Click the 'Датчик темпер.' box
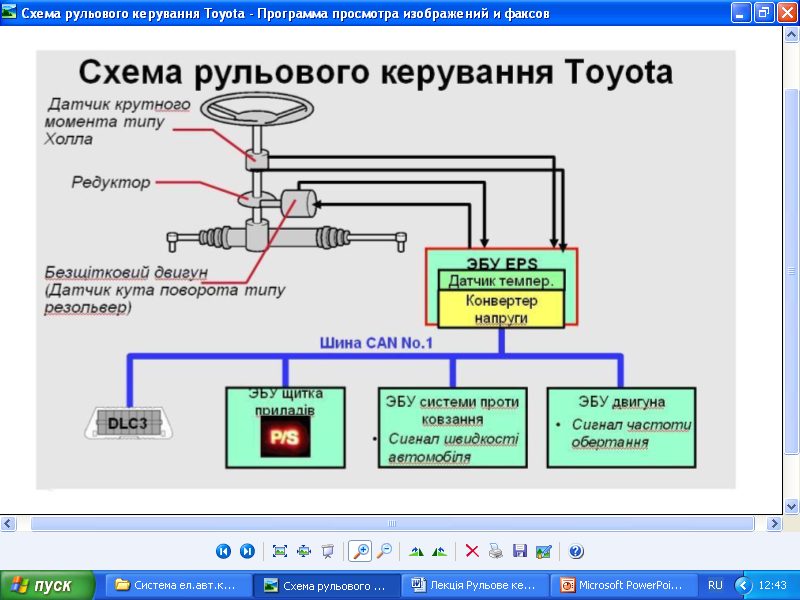Screen dimensions: 800x600 pyautogui.click(x=501, y=281)
